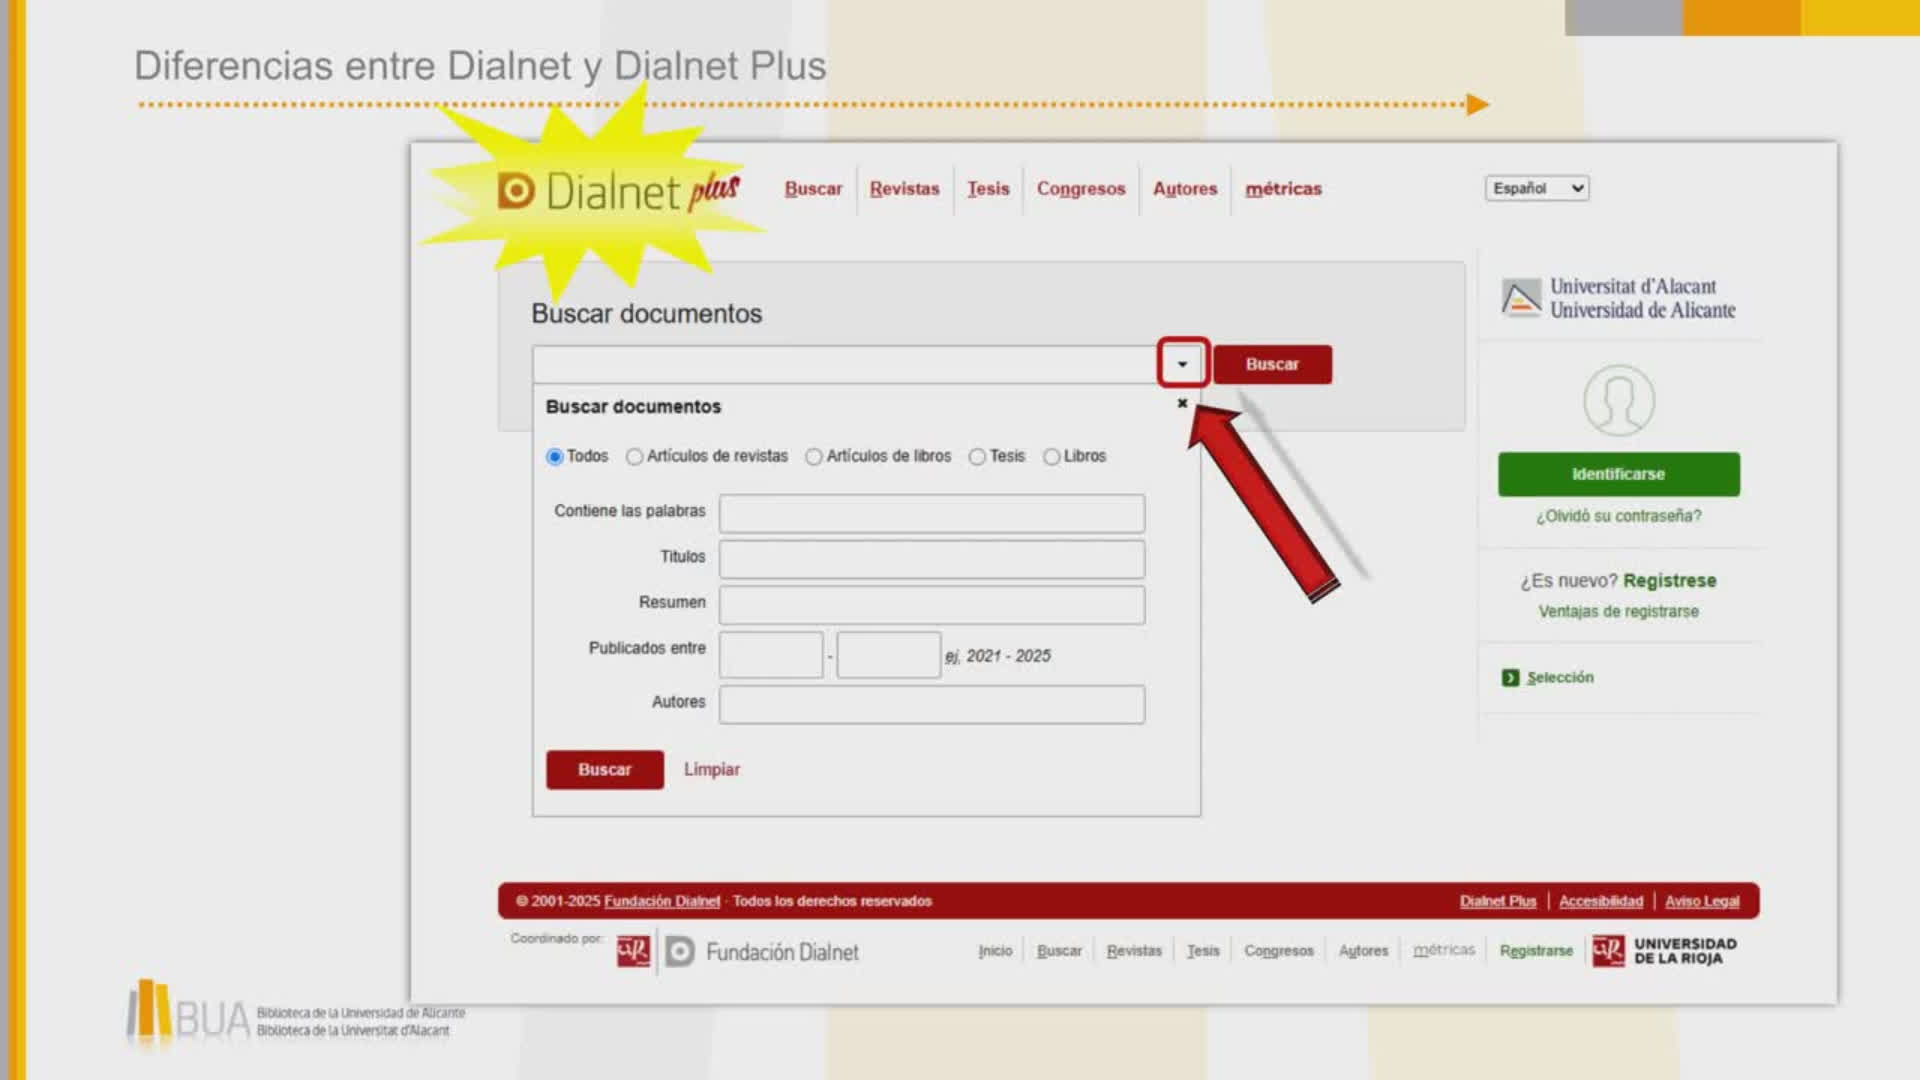Open the Revistas menu item
This screenshot has height=1080, width=1920.
click(x=904, y=189)
